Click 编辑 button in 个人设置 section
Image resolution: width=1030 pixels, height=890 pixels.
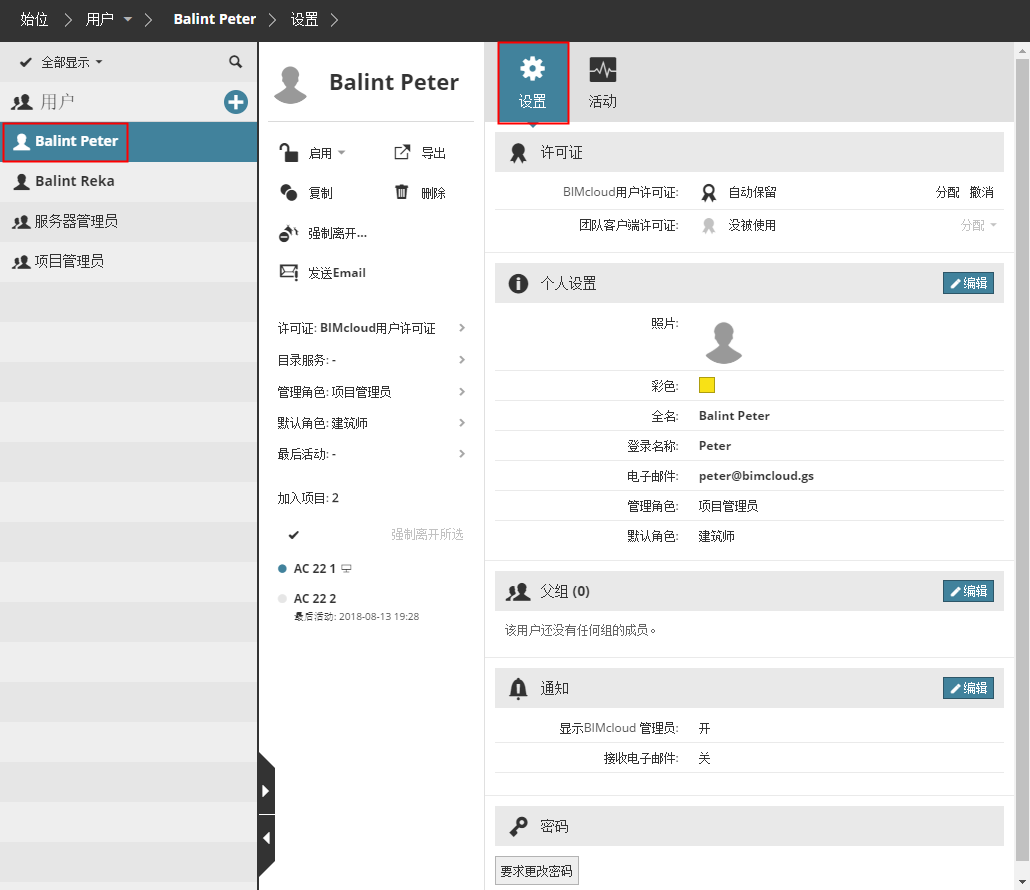968,283
